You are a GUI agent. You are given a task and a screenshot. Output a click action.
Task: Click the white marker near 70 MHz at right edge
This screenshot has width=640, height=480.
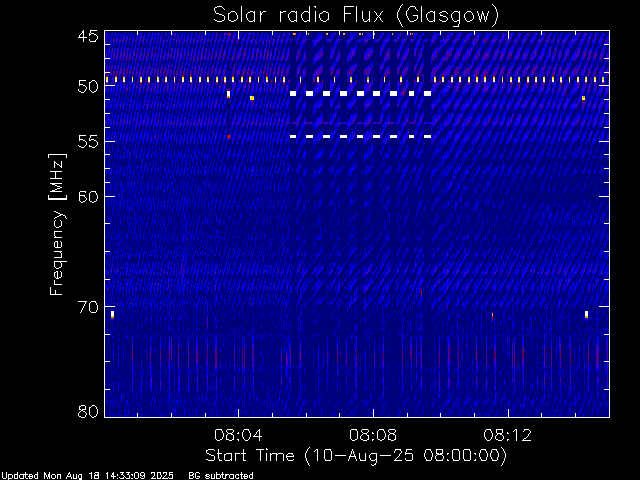(x=586, y=314)
